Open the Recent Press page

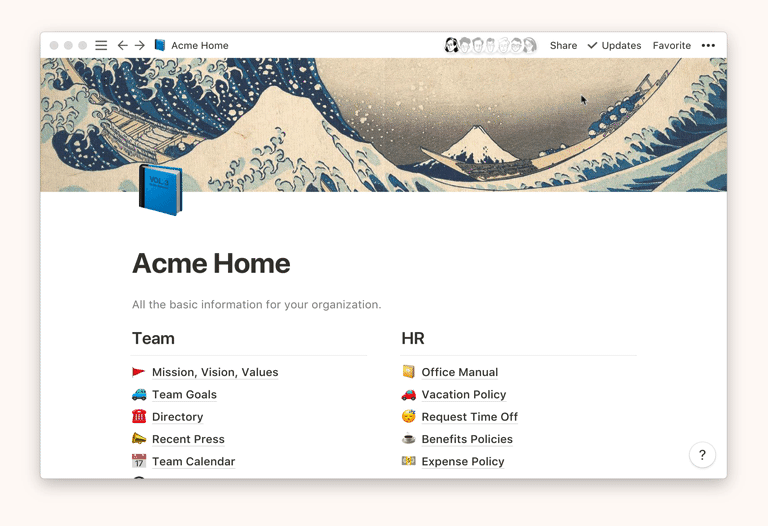[x=188, y=439]
